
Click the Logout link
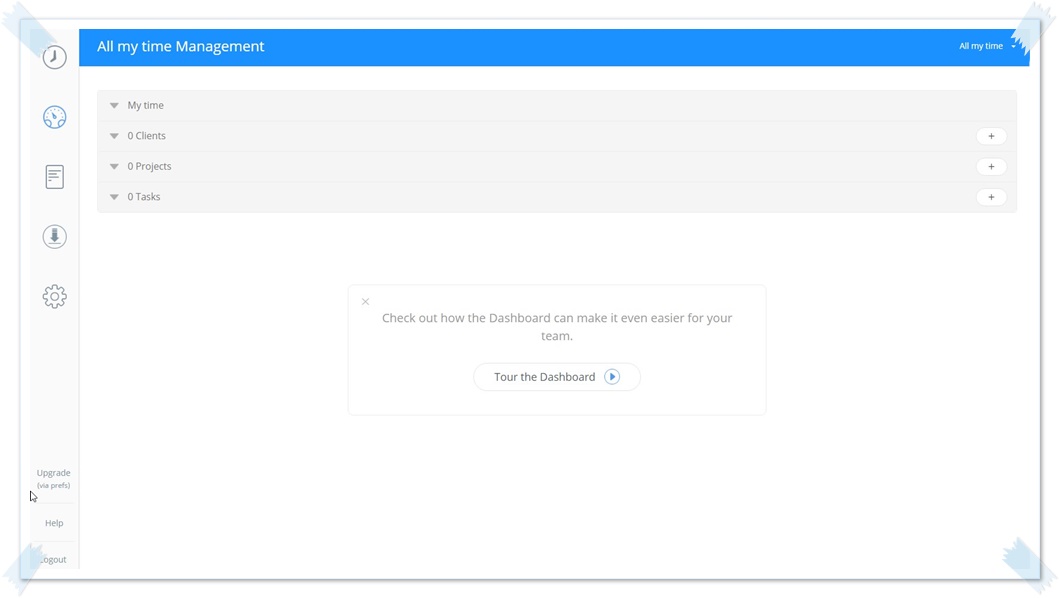click(54, 559)
